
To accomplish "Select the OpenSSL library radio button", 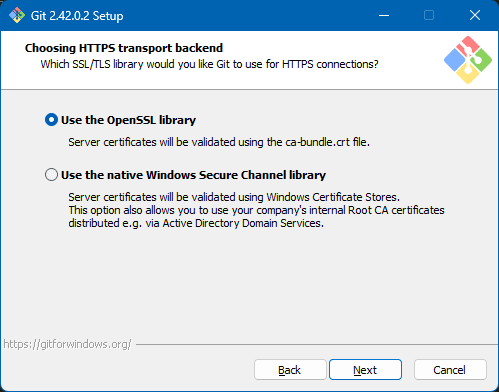I will pos(51,120).
